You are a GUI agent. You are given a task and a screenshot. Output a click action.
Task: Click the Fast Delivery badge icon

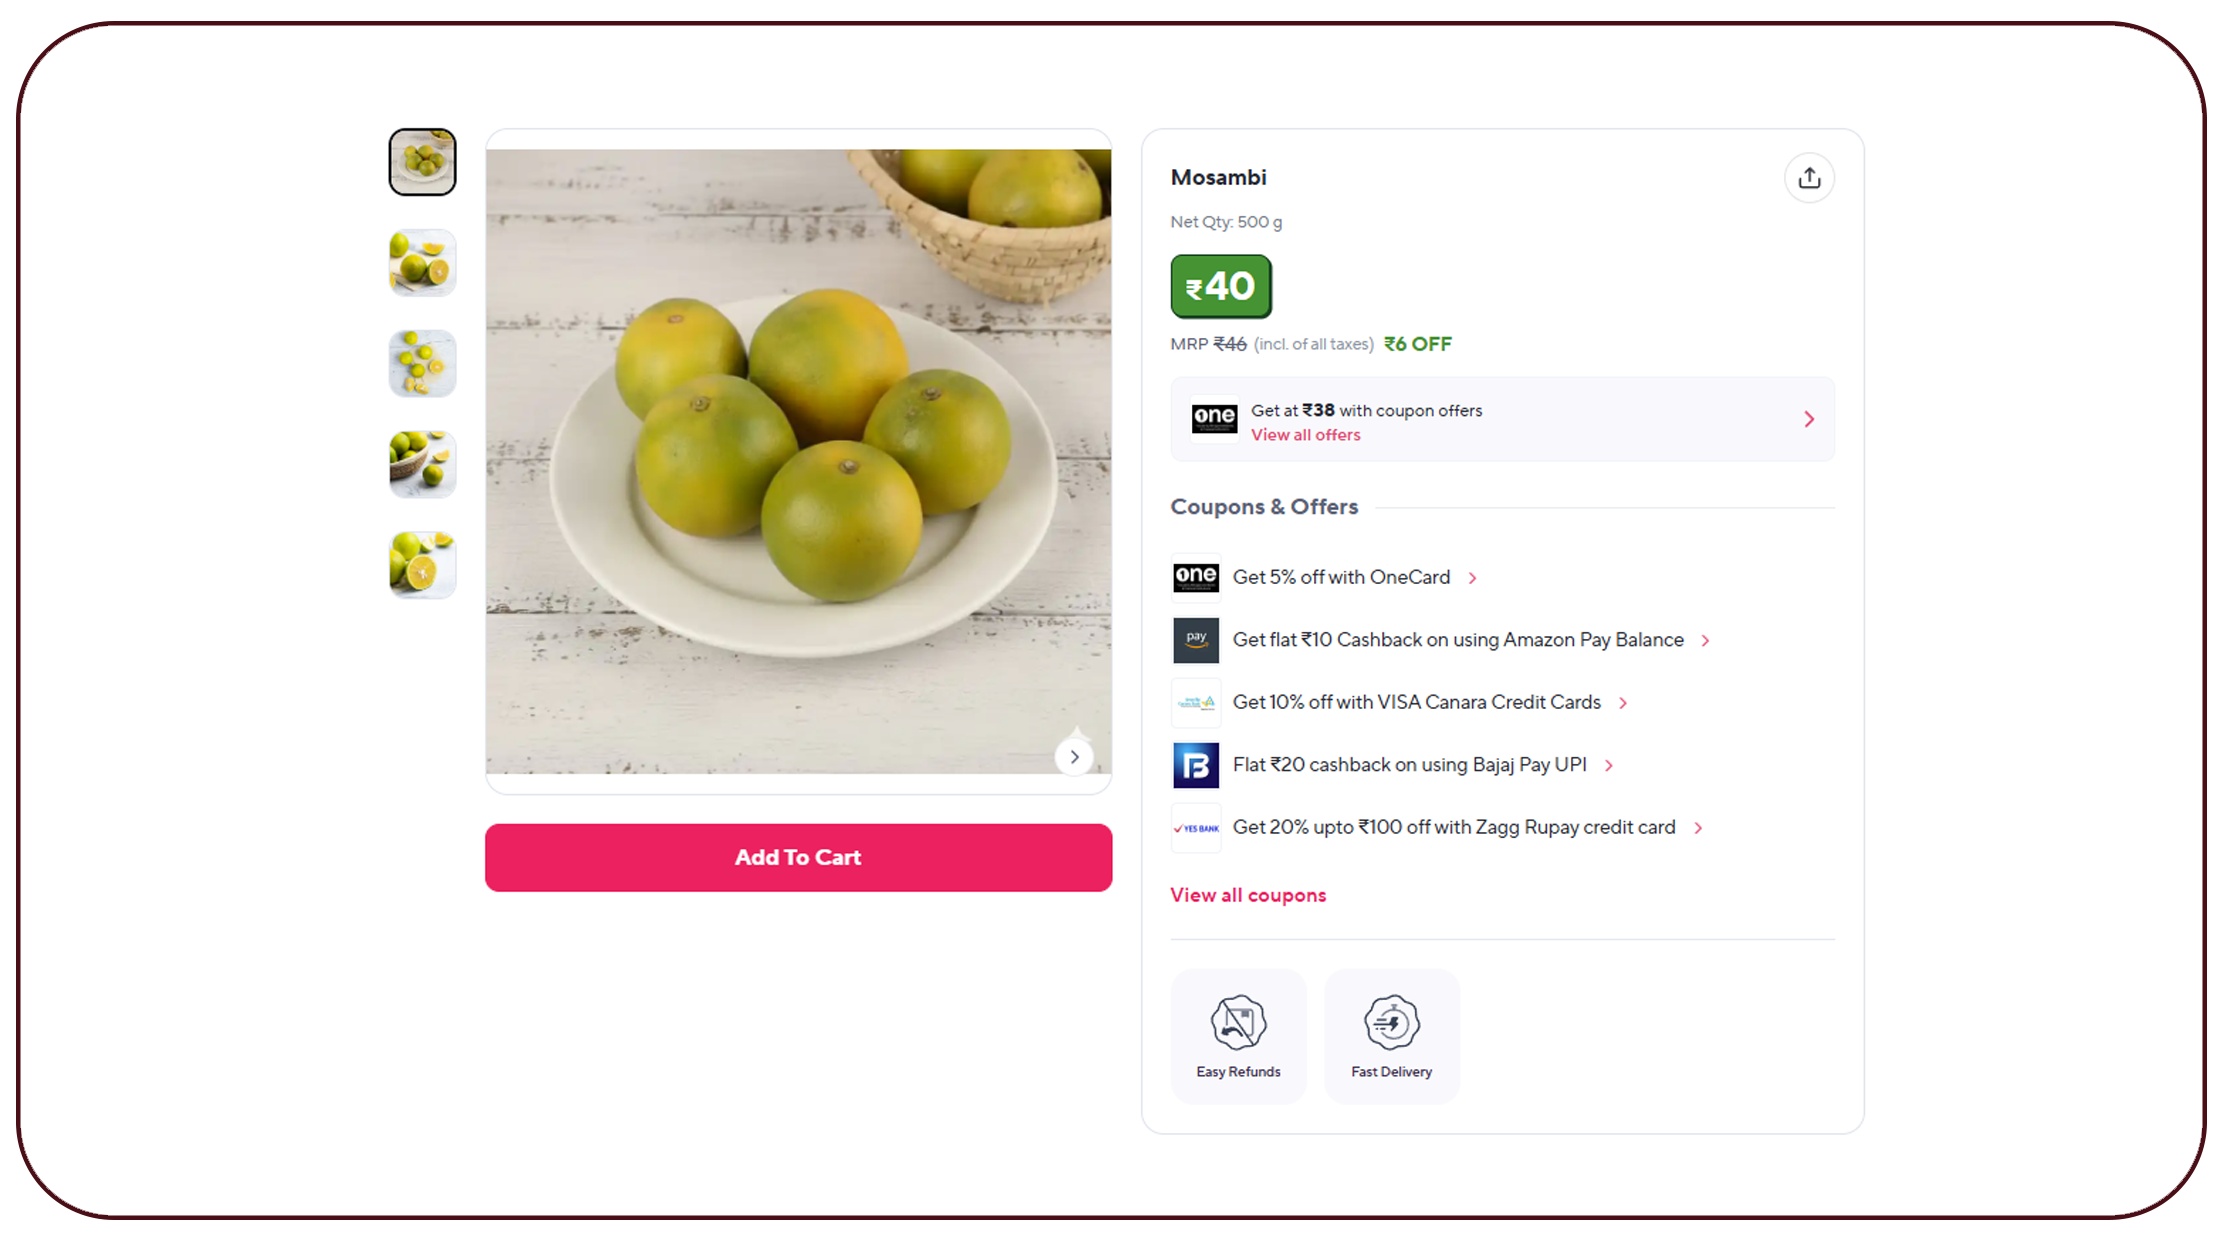(x=1391, y=1023)
